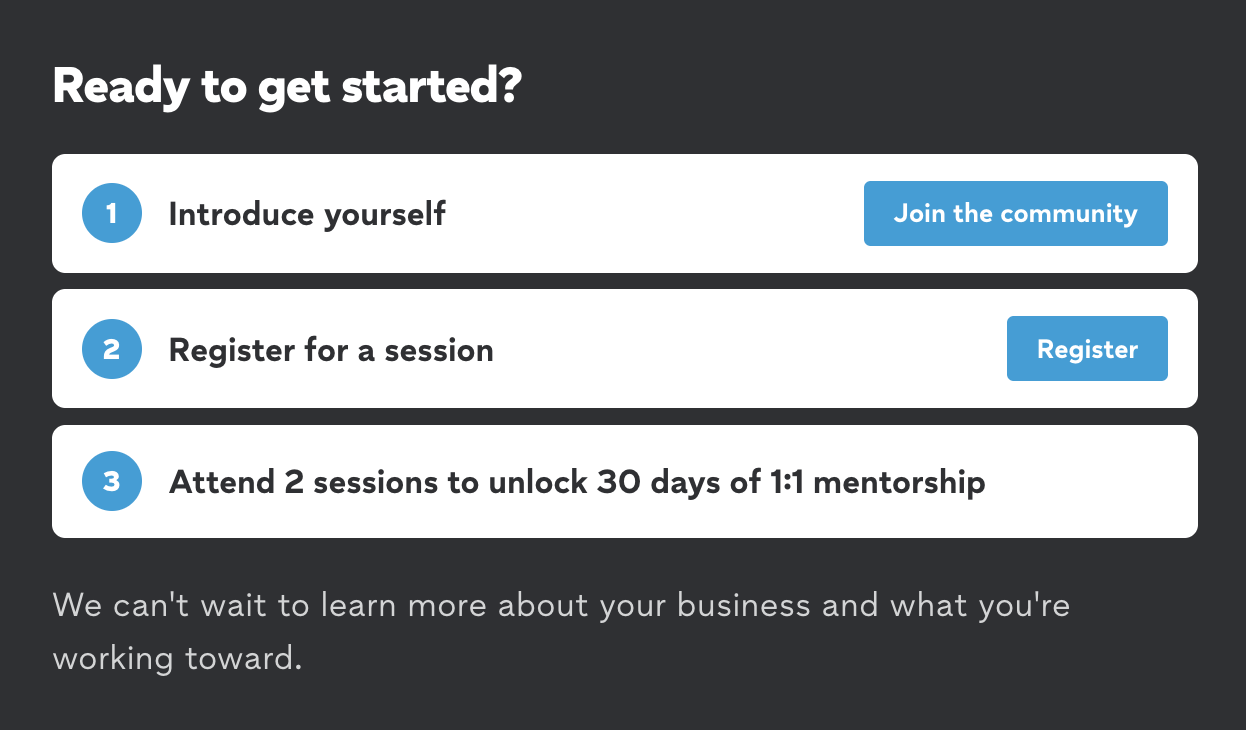The width and height of the screenshot is (1246, 730).
Task: Click the words "1:1 mentorship" in step three
Action: (878, 482)
